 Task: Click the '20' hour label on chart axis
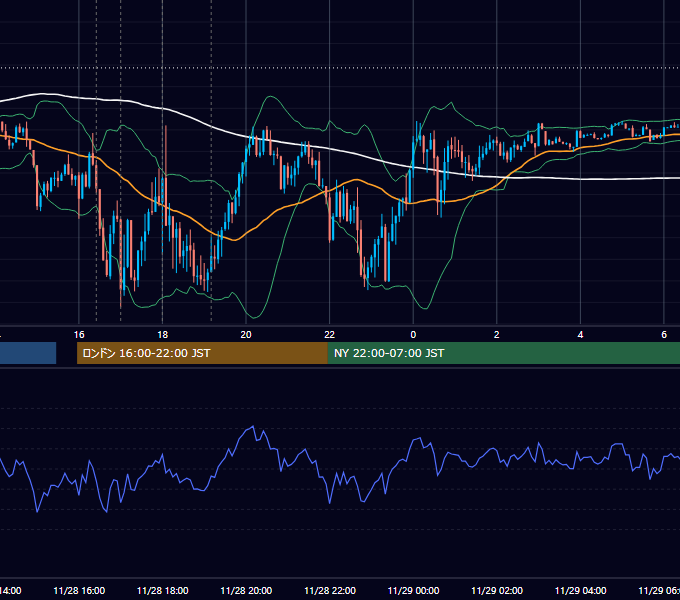(246, 335)
